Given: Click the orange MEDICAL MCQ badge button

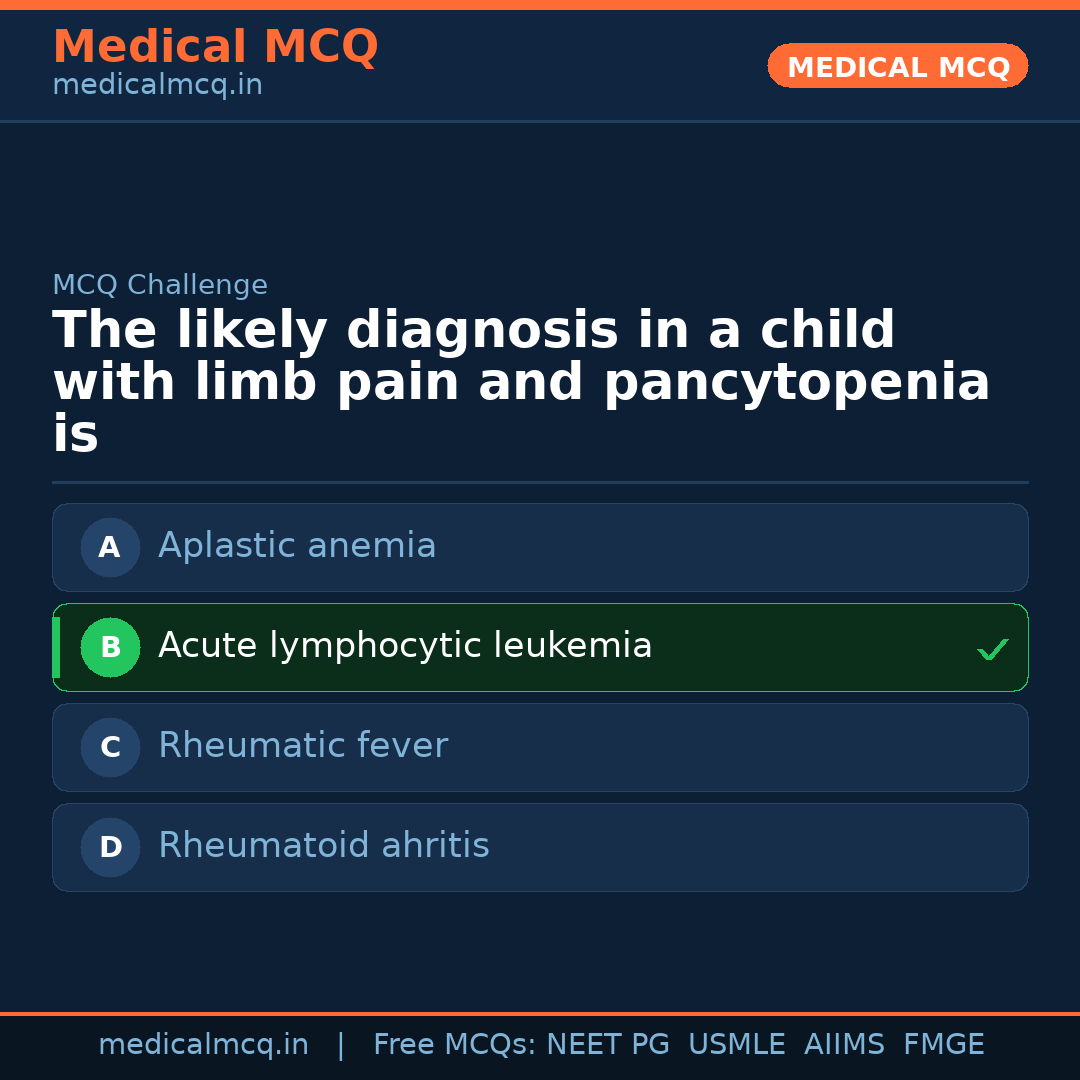Looking at the screenshot, I should tap(897, 66).
